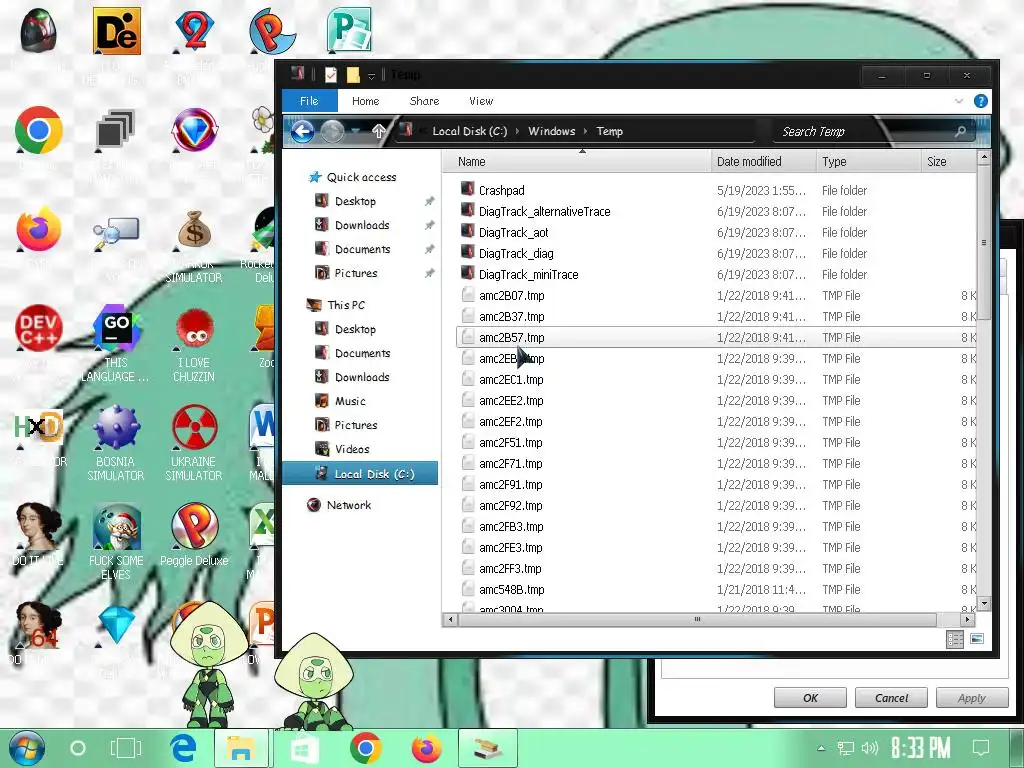
Task: Click the Properties quick access toolbar icon
Action: click(331, 75)
